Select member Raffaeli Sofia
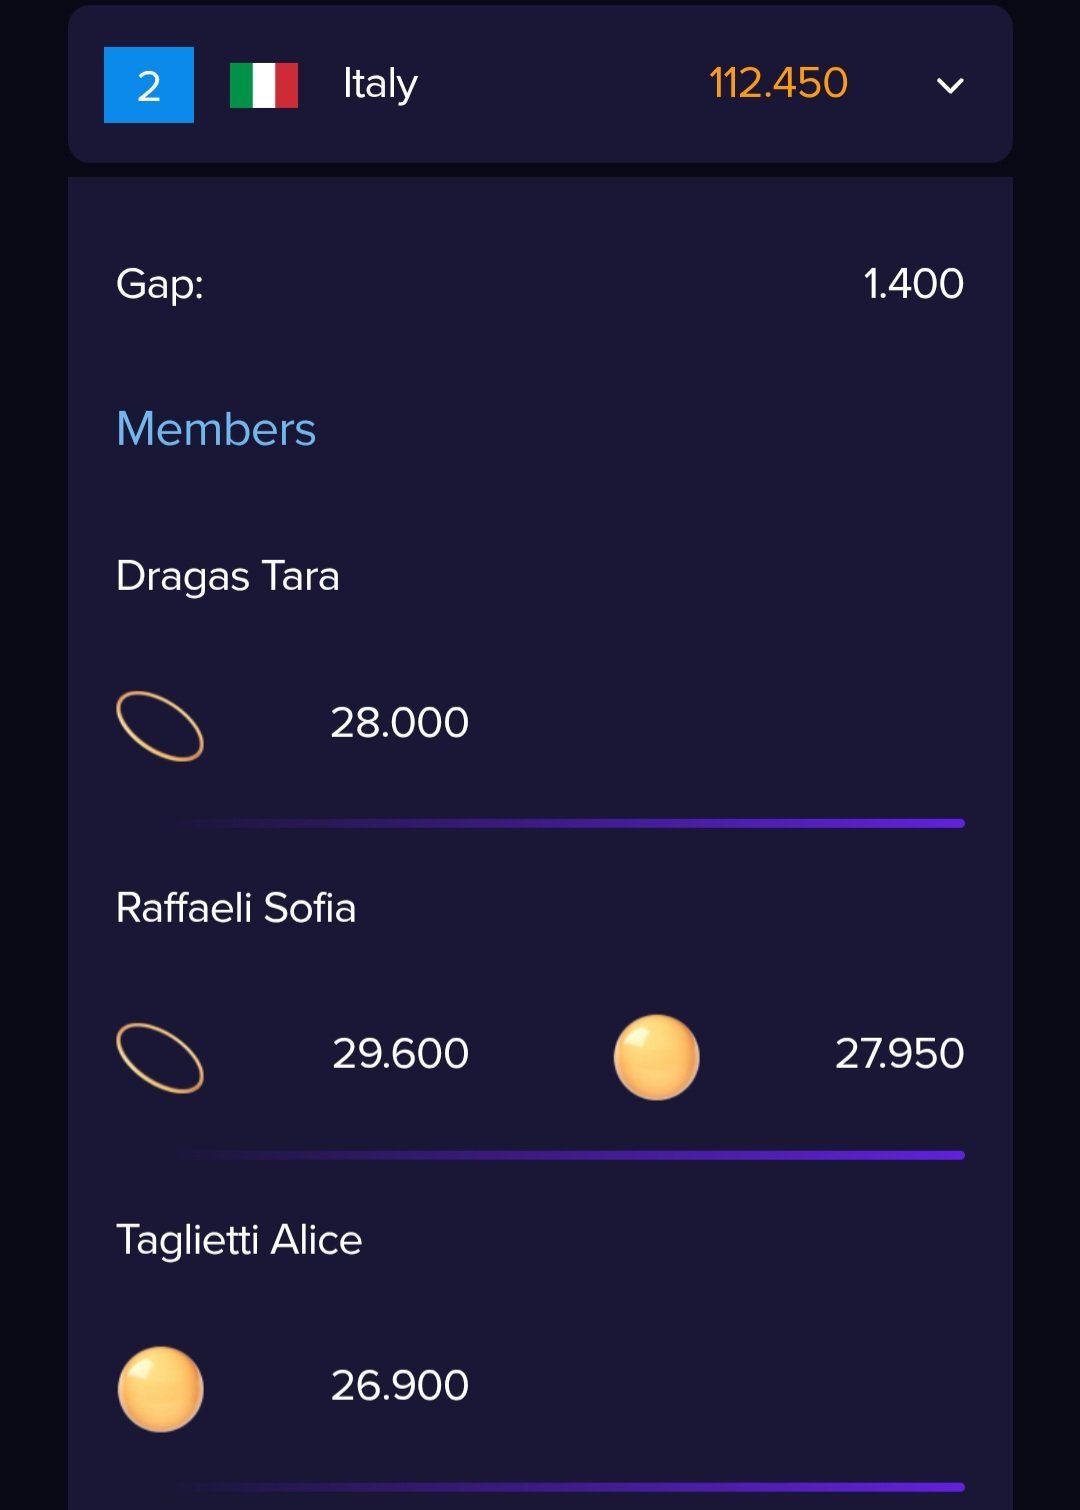 point(236,908)
